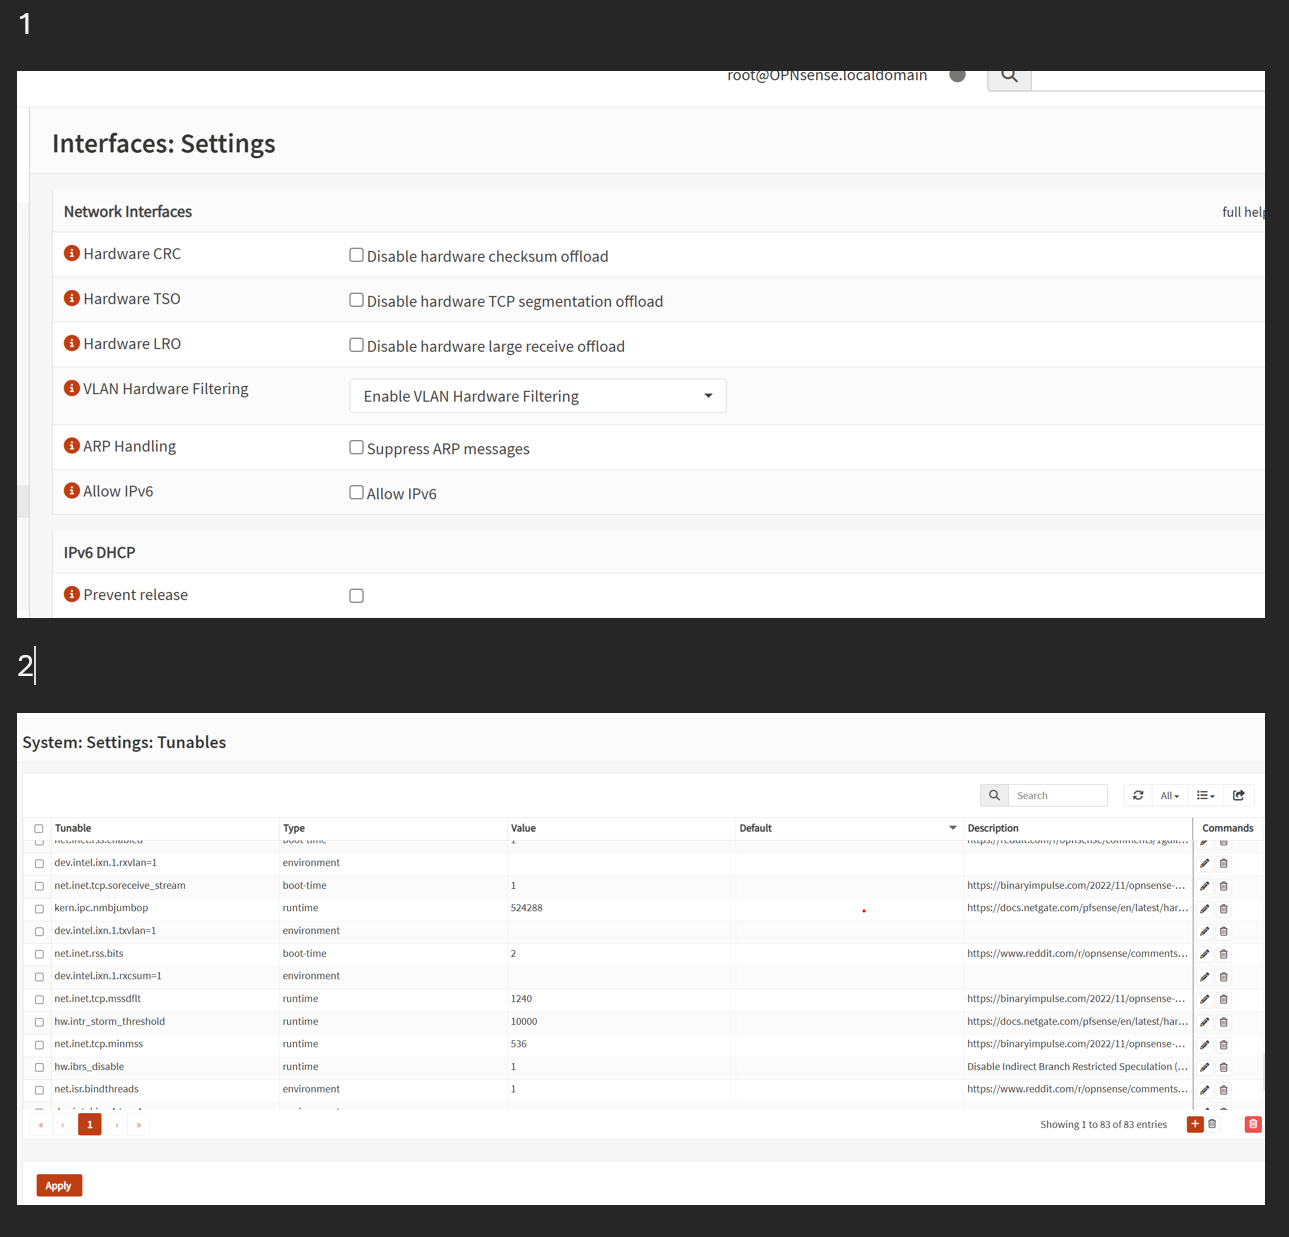Viewport: 1289px width, 1237px height.
Task: Click the red trash button at the table footer
Action: pos(1253,1124)
